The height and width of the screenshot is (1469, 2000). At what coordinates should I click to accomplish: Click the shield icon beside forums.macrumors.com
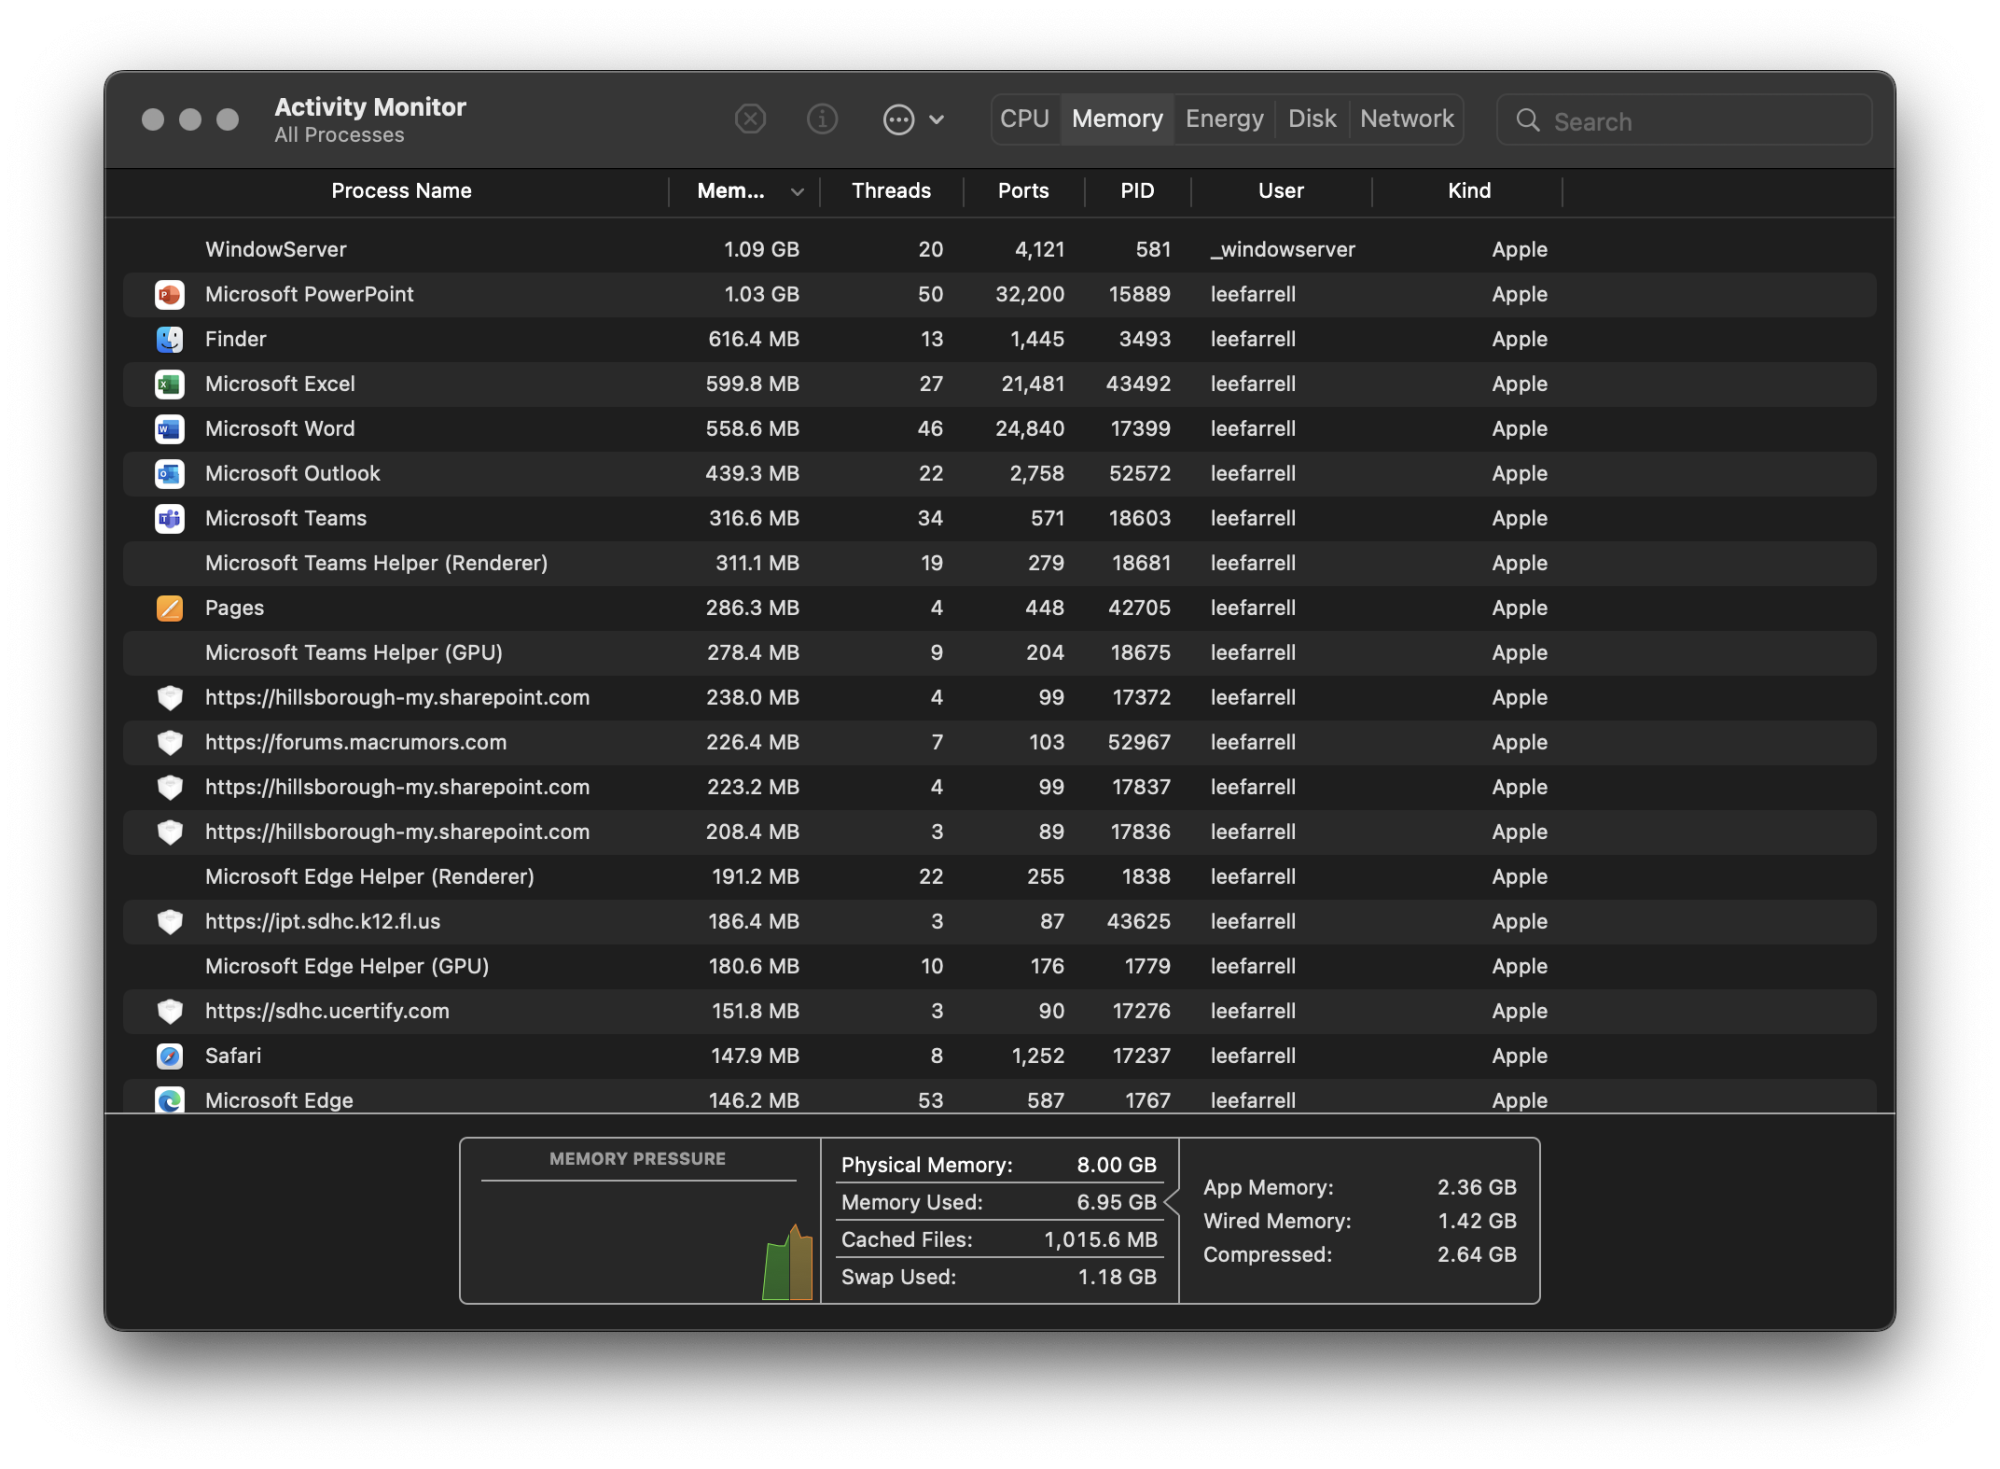click(170, 743)
